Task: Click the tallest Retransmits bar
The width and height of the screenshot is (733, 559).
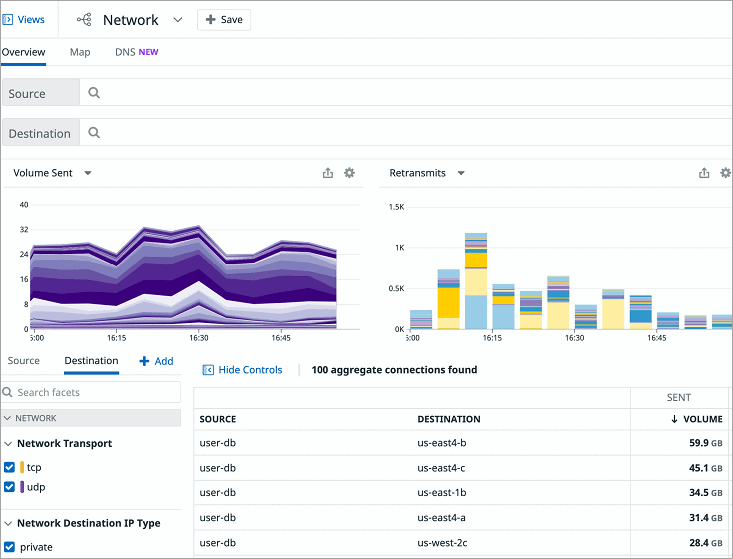Action: [476, 281]
